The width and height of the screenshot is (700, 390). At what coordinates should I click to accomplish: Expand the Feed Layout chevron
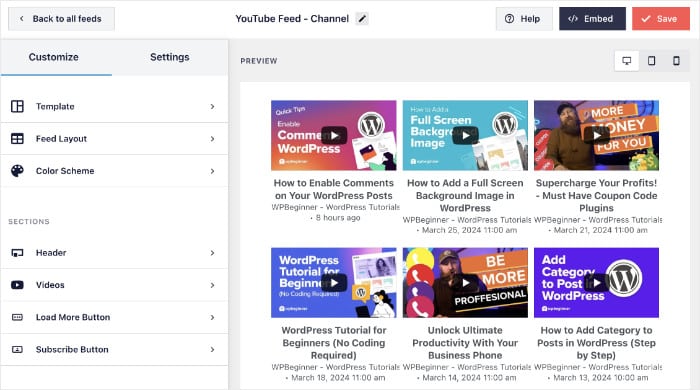(212, 139)
